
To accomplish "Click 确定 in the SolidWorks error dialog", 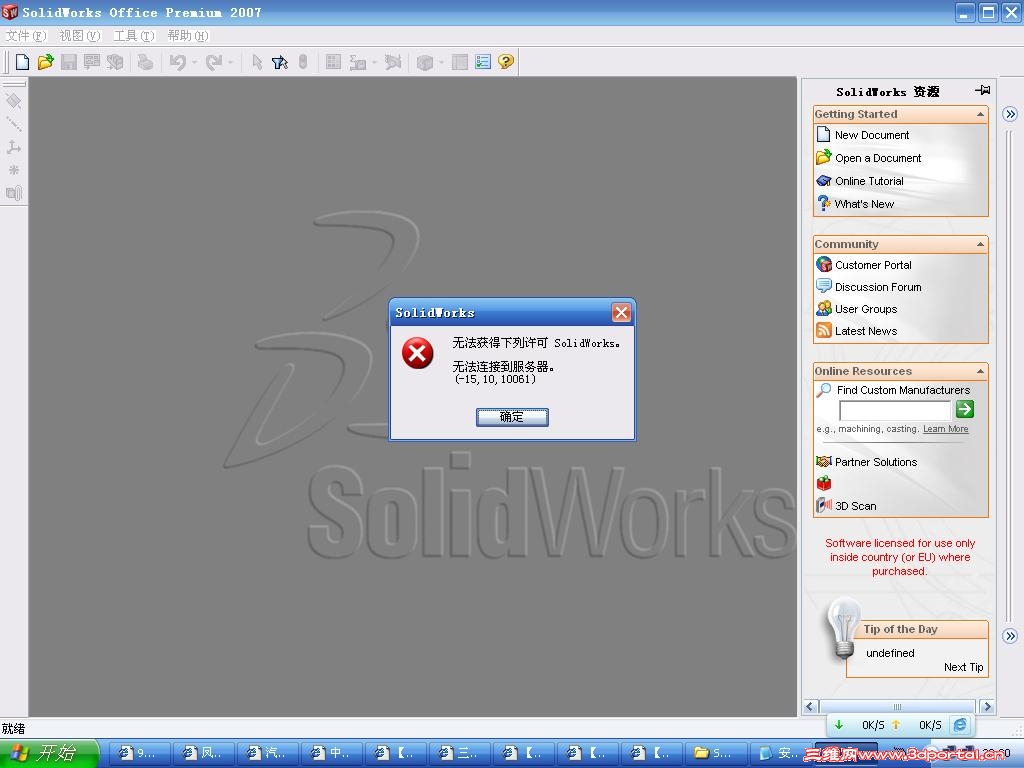I will coord(512,417).
